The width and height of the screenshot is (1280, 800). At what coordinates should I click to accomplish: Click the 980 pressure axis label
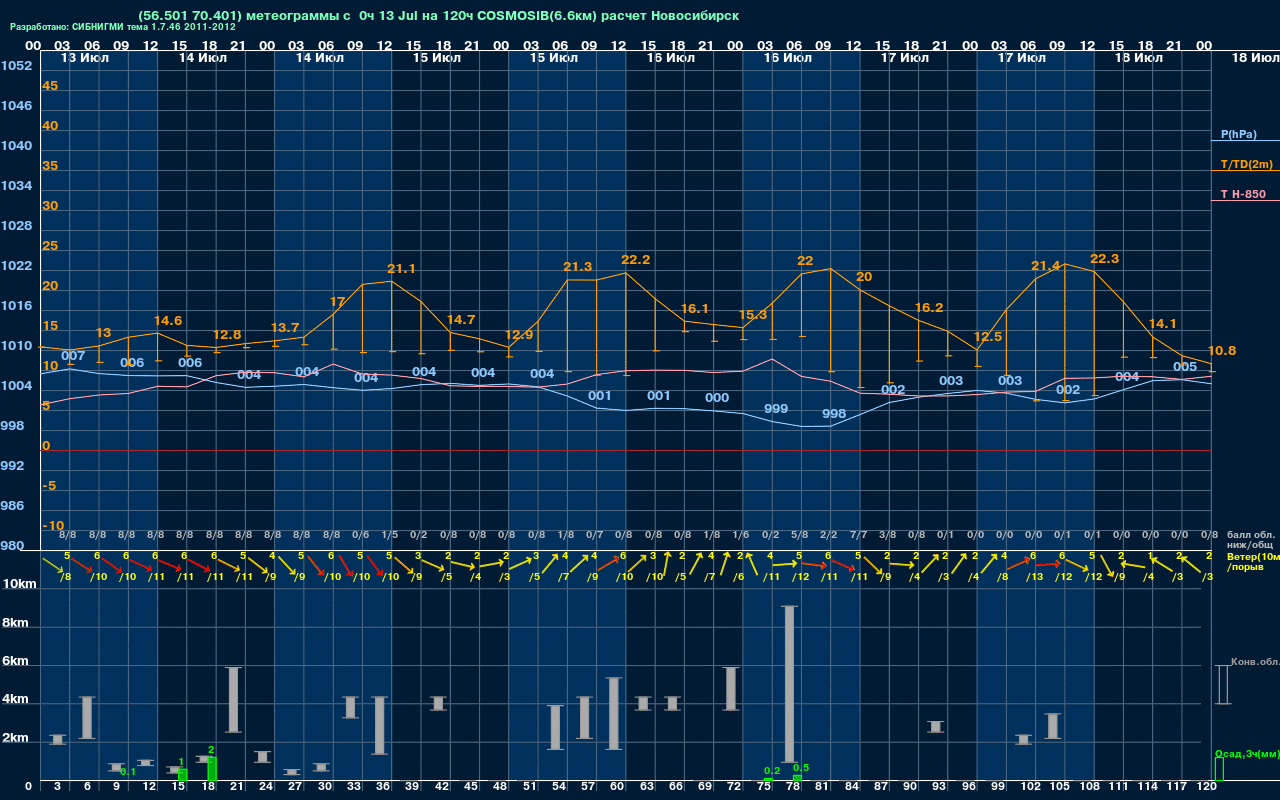coord(13,546)
